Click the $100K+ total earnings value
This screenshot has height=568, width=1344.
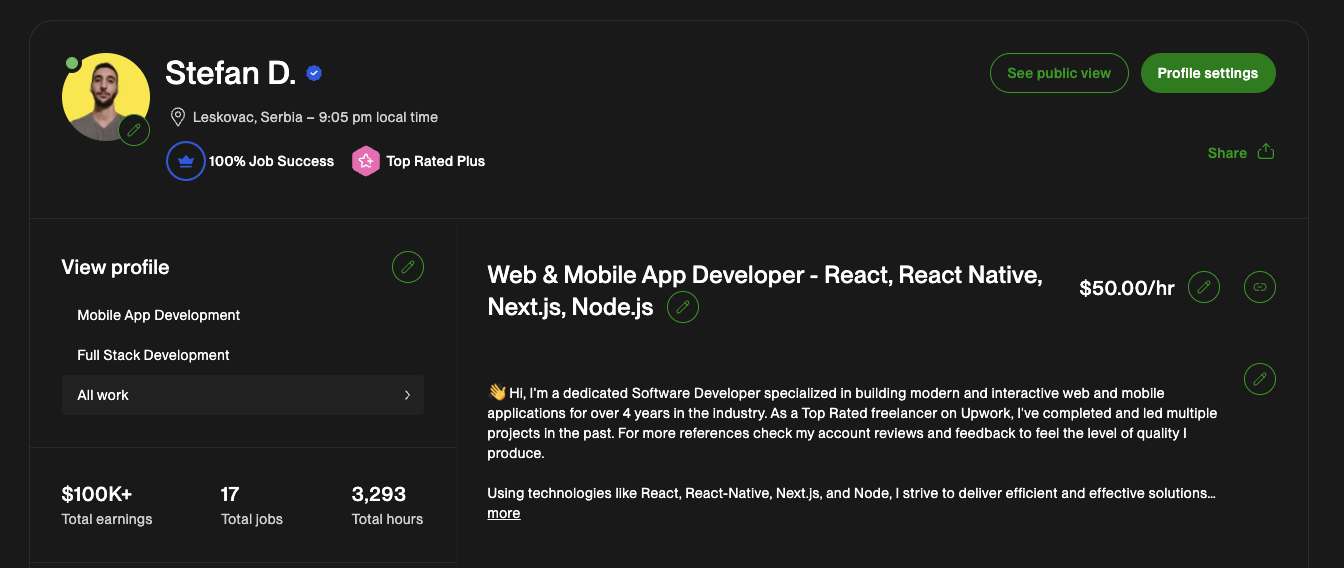97,494
